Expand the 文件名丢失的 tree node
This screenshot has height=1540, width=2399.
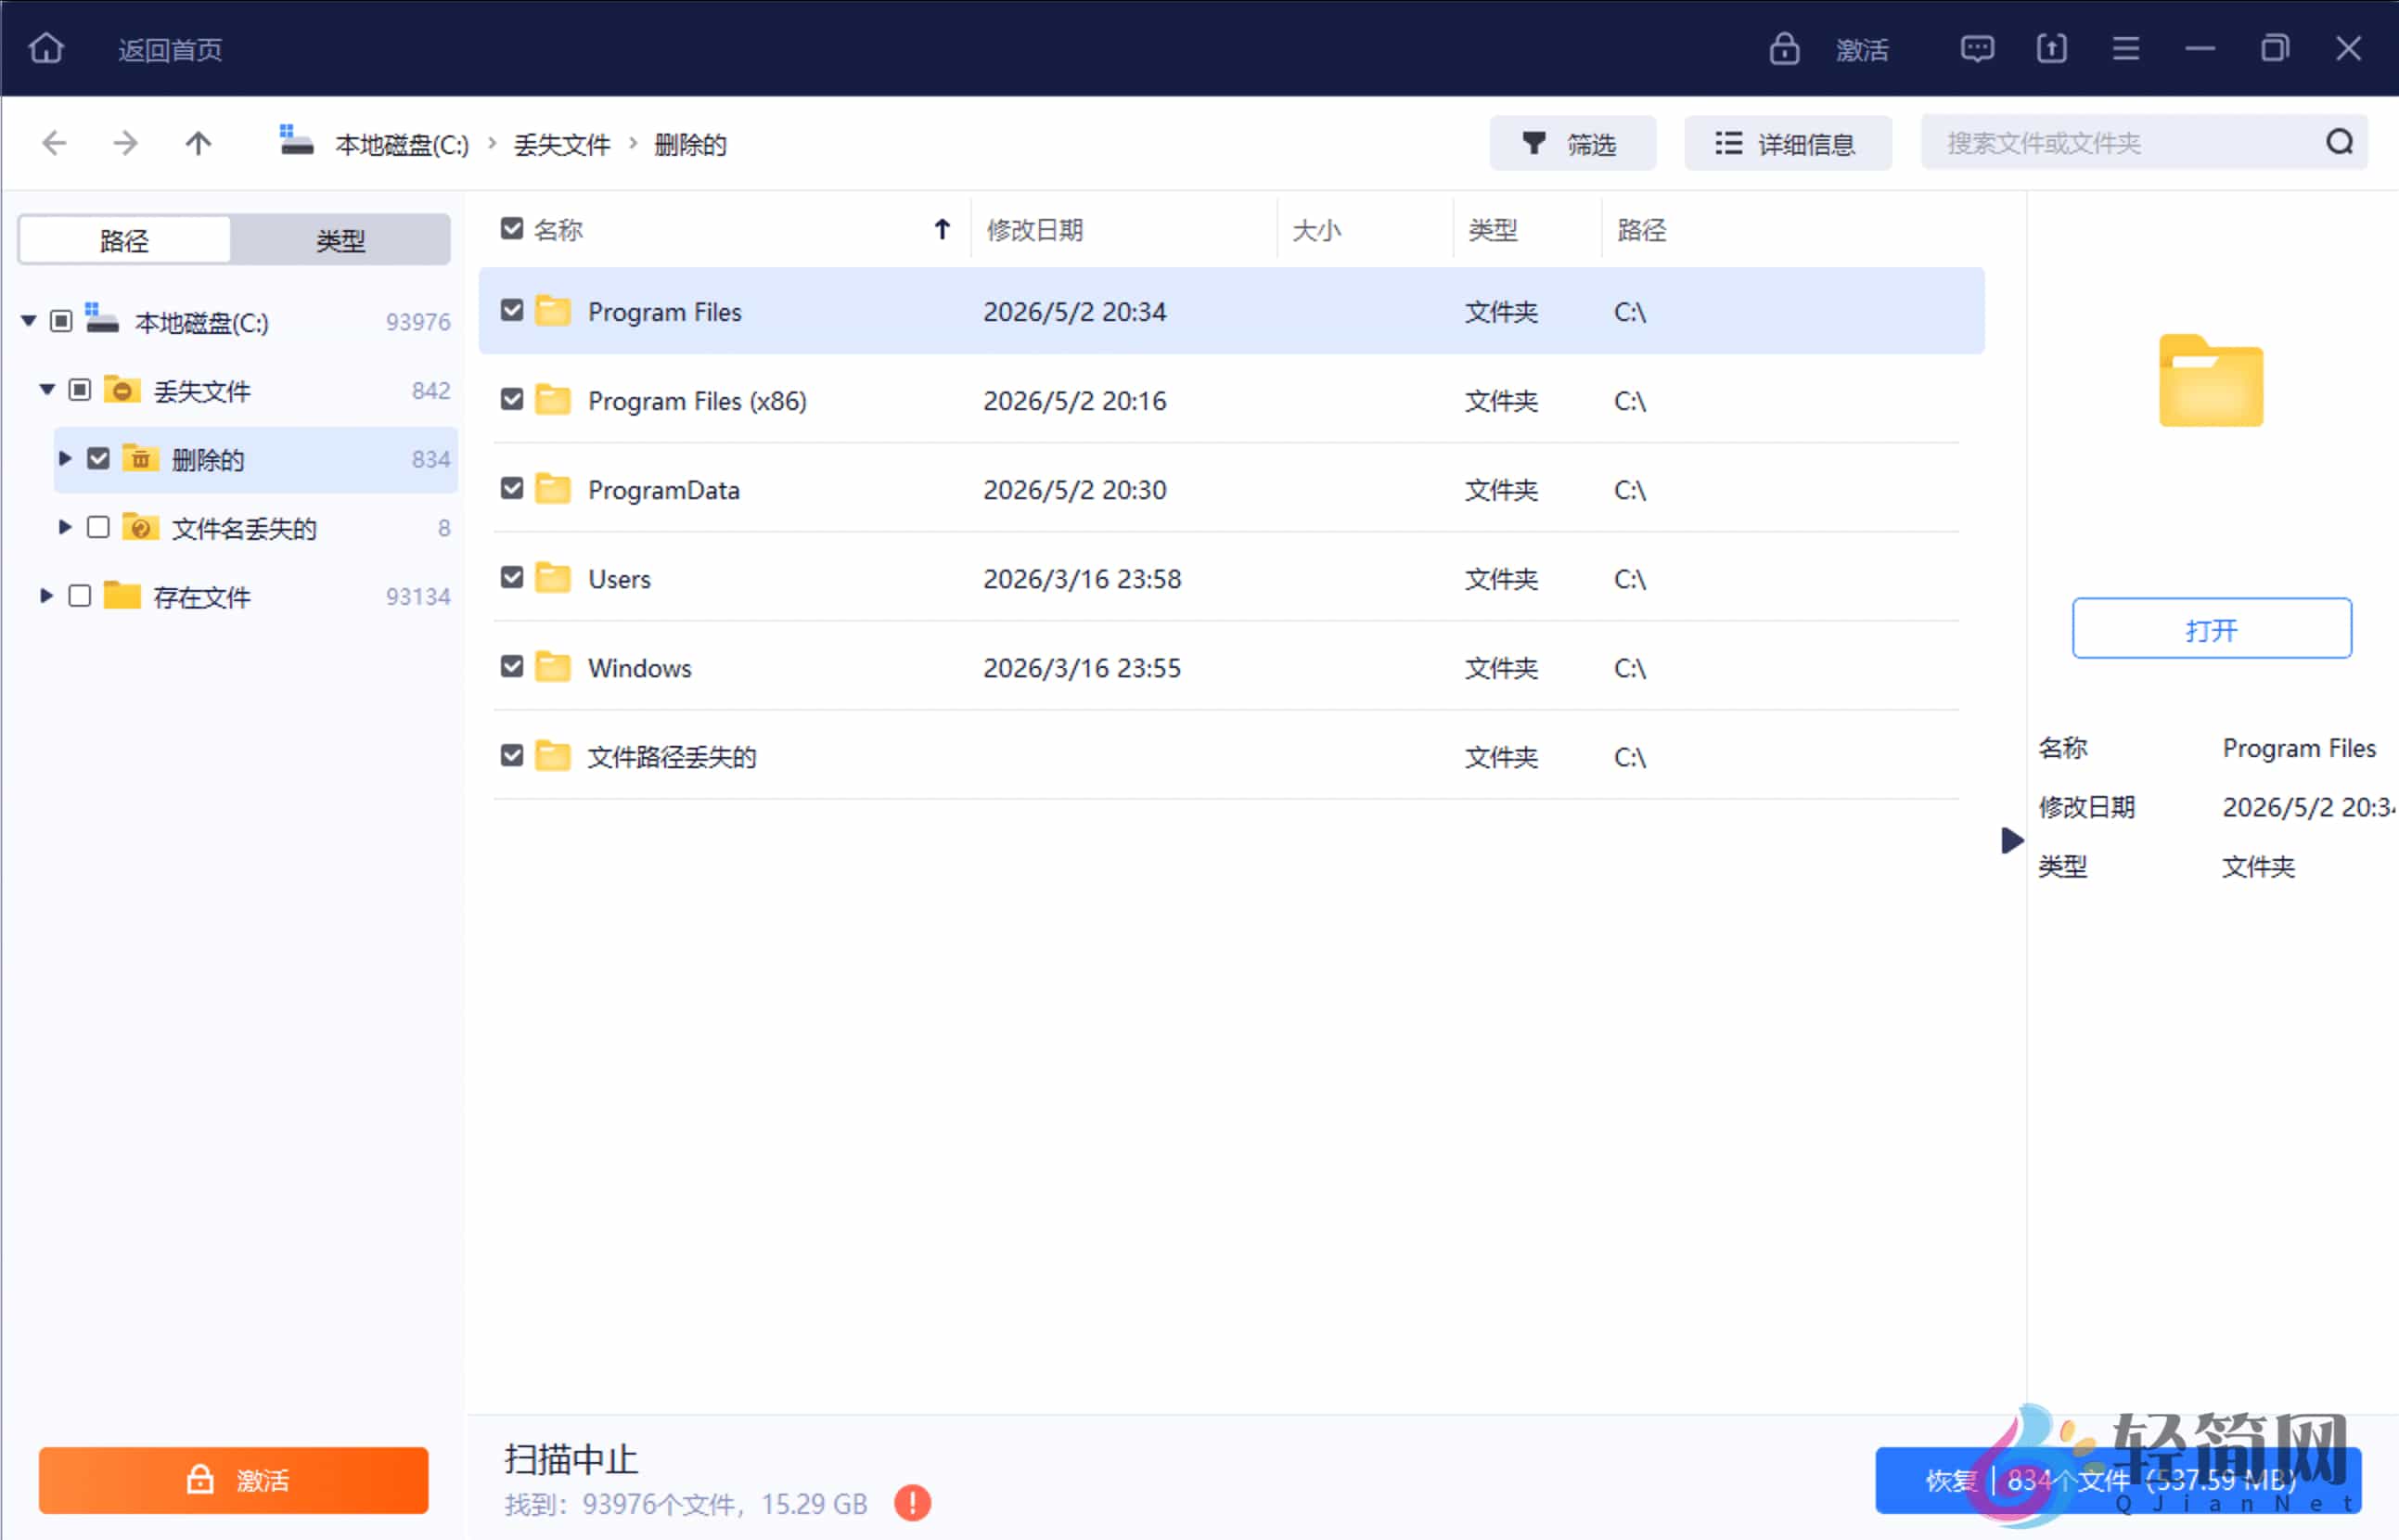(x=65, y=527)
